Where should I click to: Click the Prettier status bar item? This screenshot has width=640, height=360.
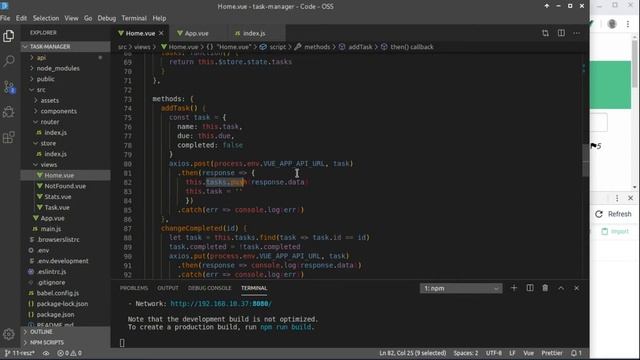[x=552, y=353]
